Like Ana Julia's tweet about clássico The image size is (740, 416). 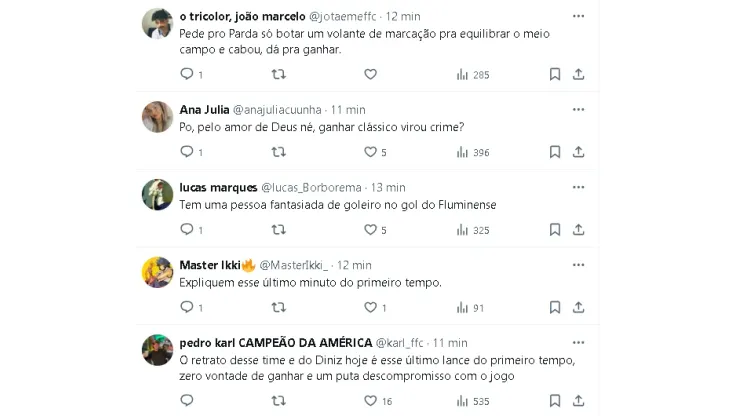point(370,152)
